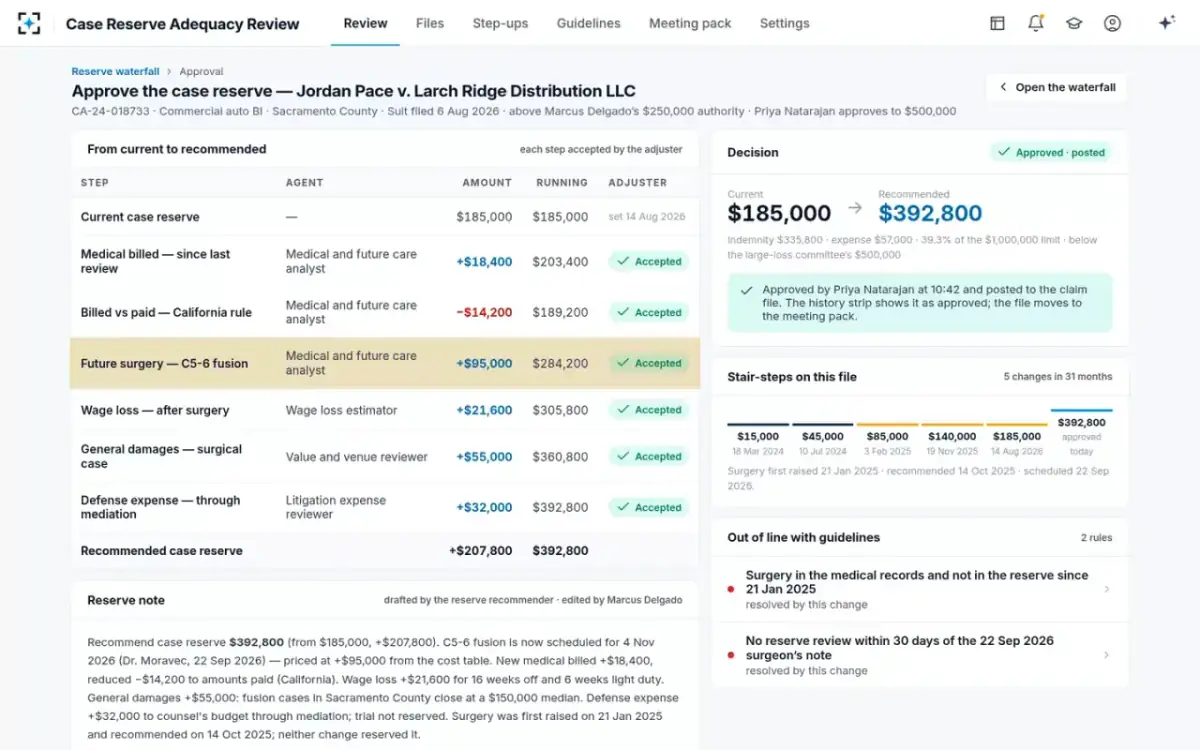This screenshot has width=1200, height=750.
Task: Select the $392,800 stair-step approved today
Action: point(1082,434)
